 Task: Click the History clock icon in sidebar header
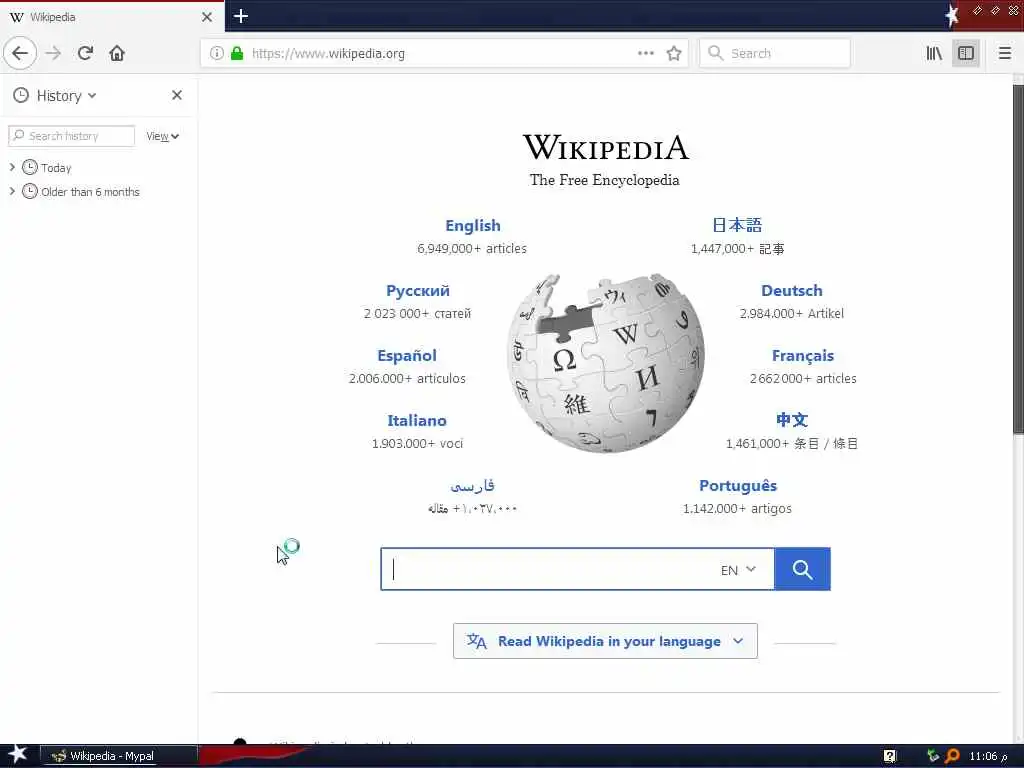tap(21, 95)
